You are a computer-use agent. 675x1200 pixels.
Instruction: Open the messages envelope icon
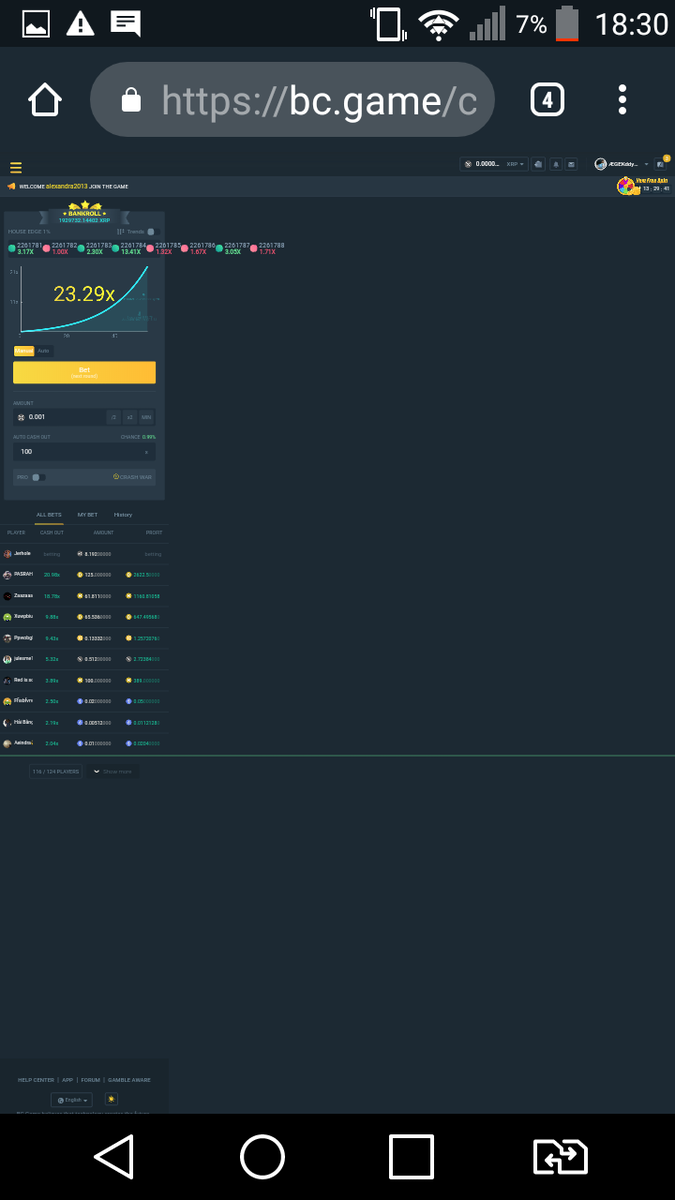[571, 164]
